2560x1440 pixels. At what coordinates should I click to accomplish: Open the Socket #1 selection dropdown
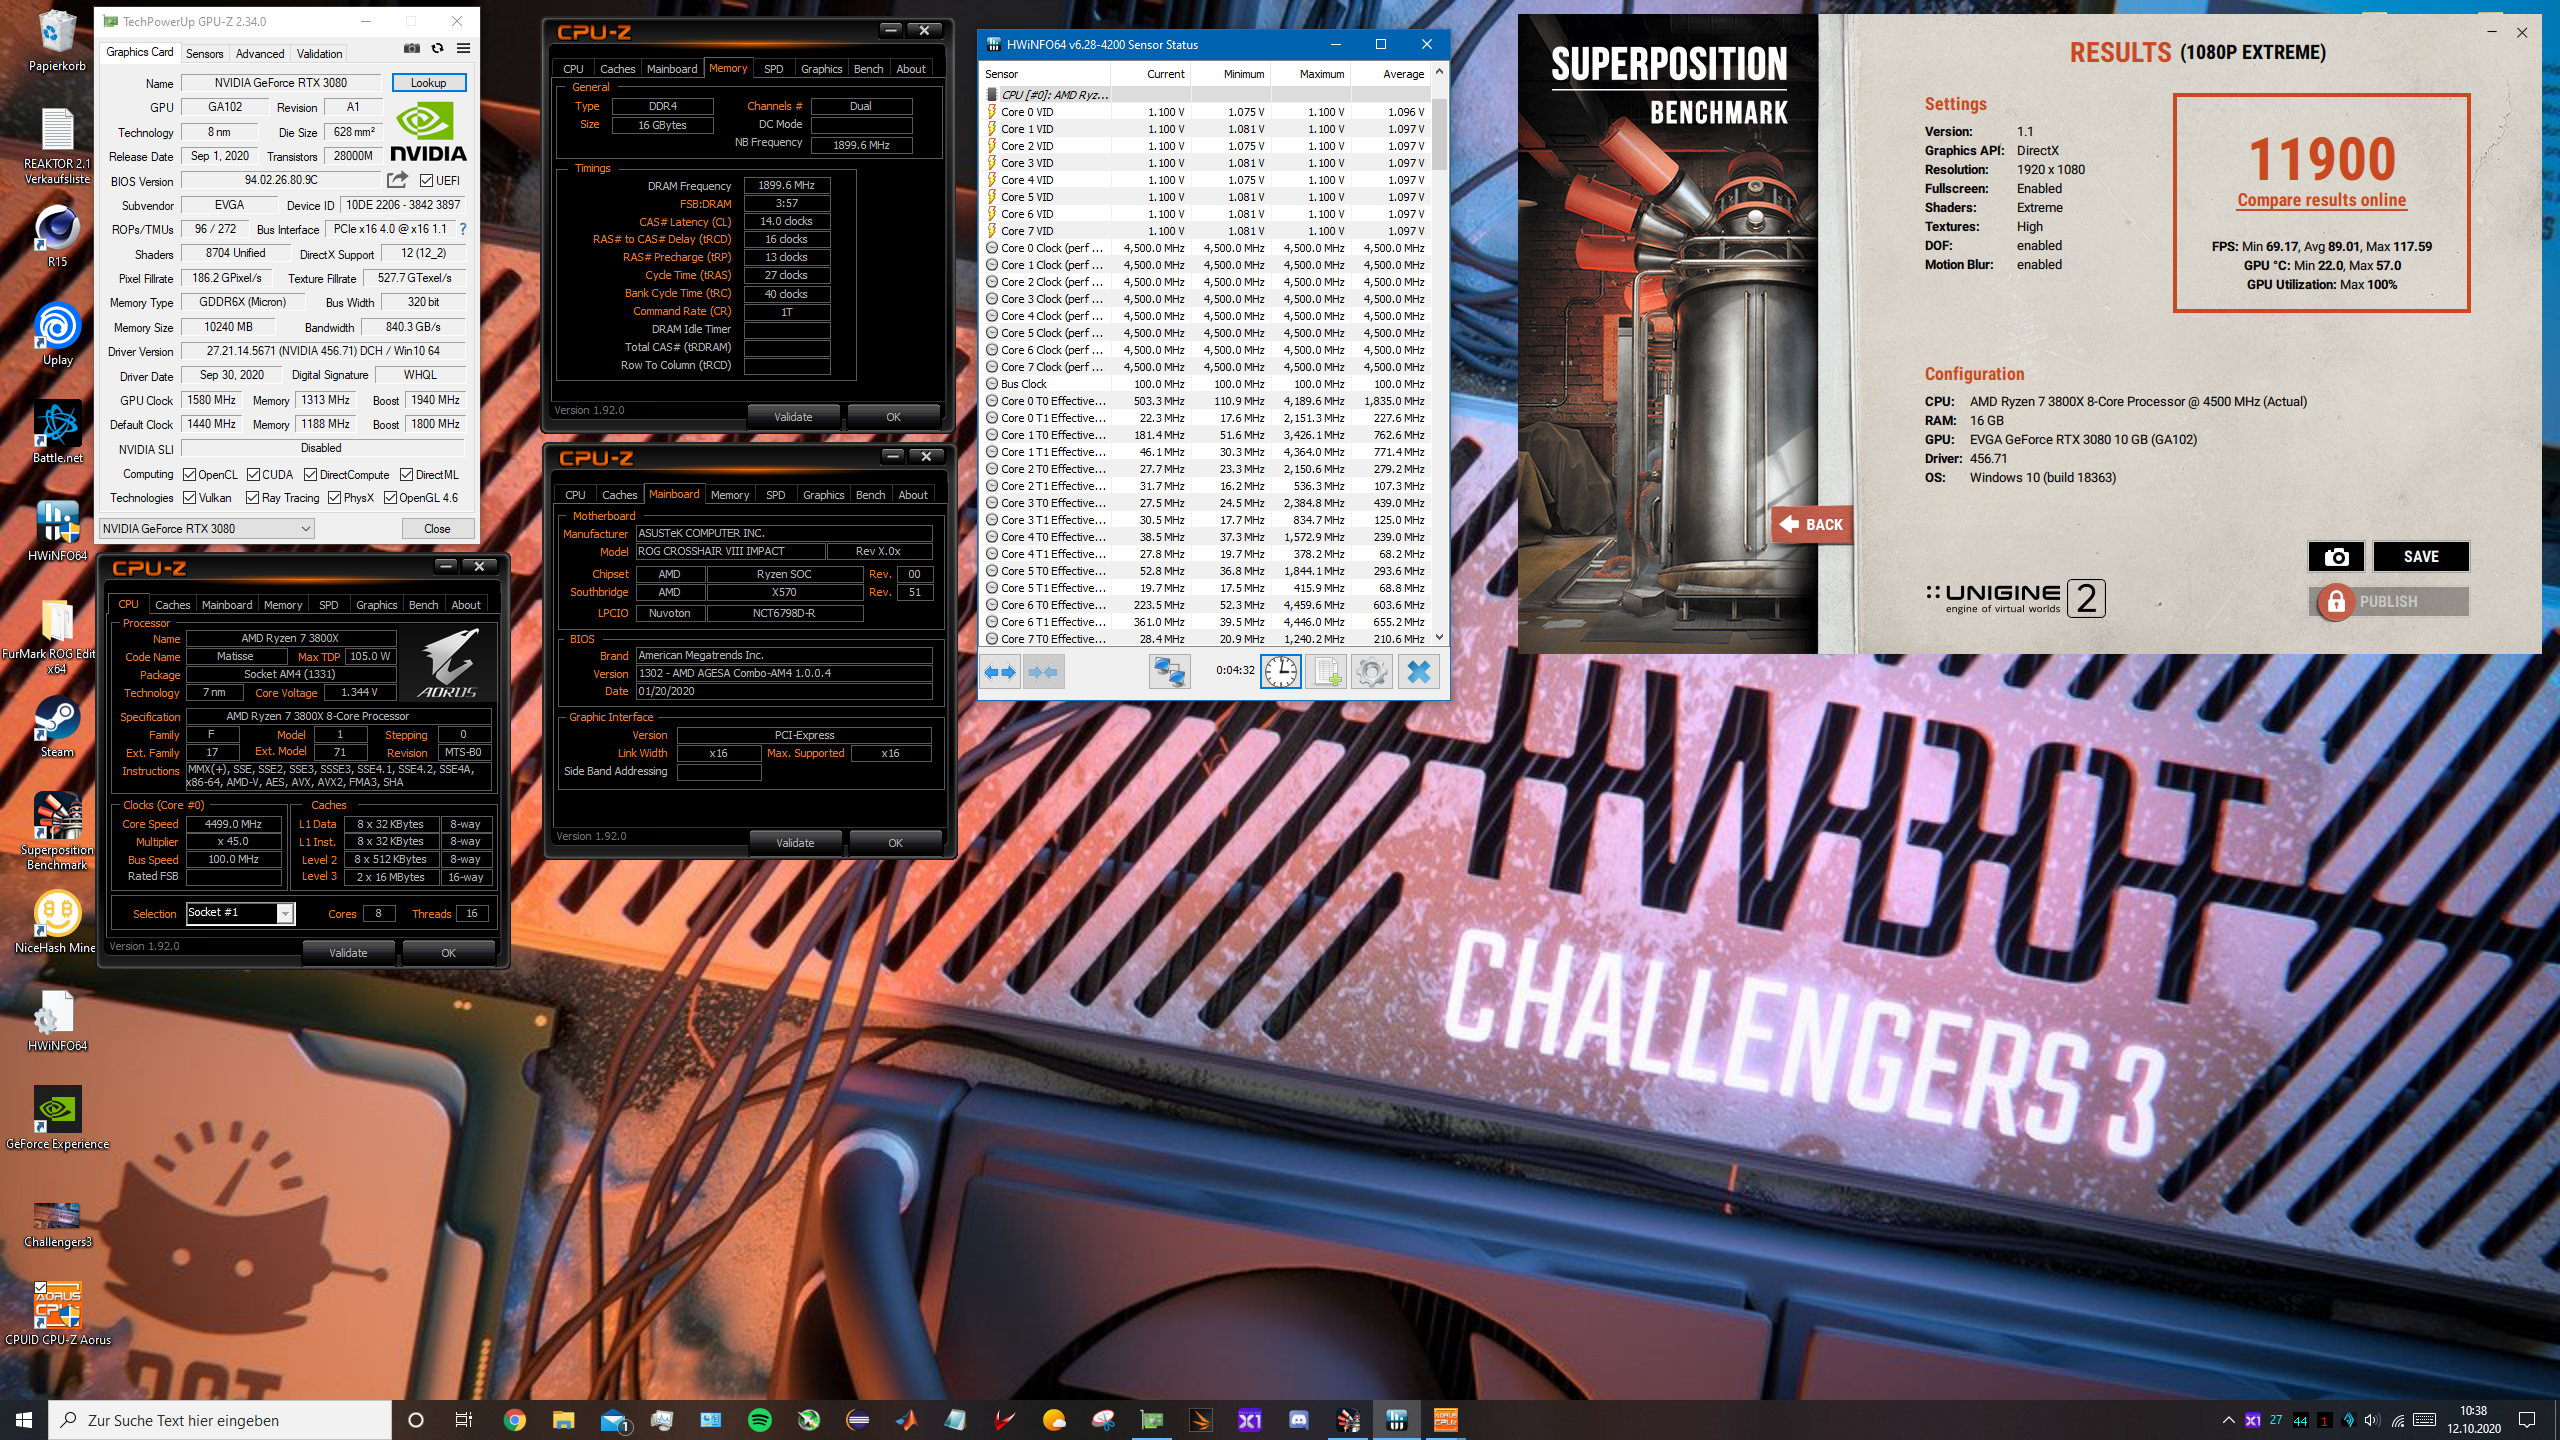click(x=240, y=913)
